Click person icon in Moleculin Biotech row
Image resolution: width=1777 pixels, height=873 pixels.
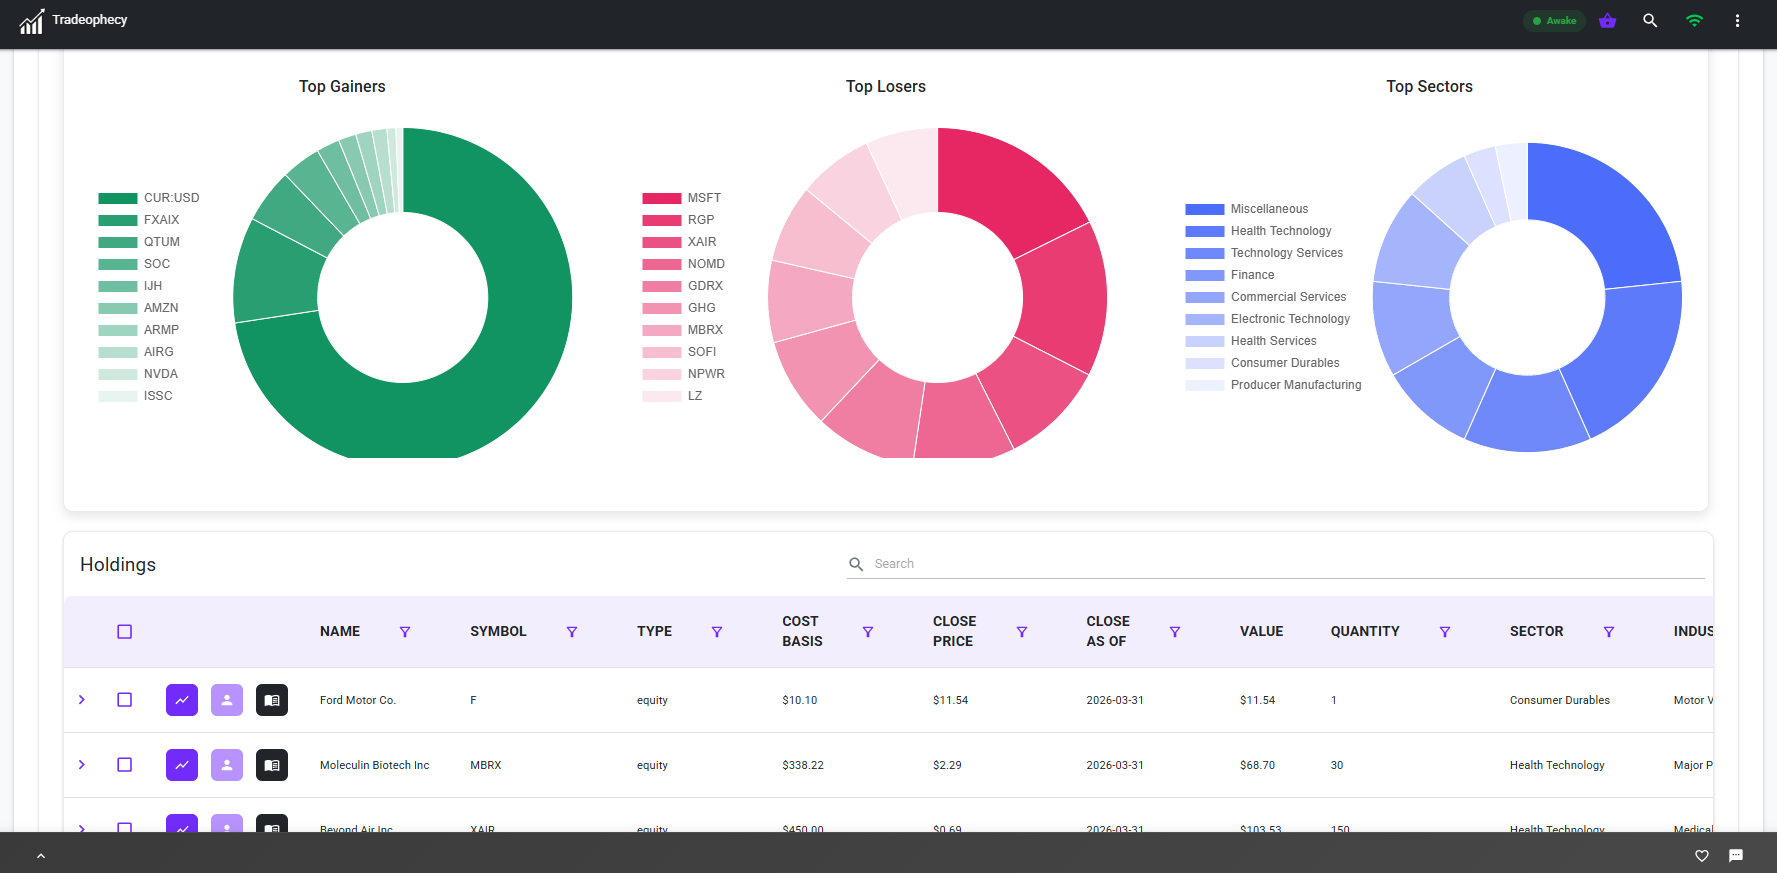[x=227, y=765]
